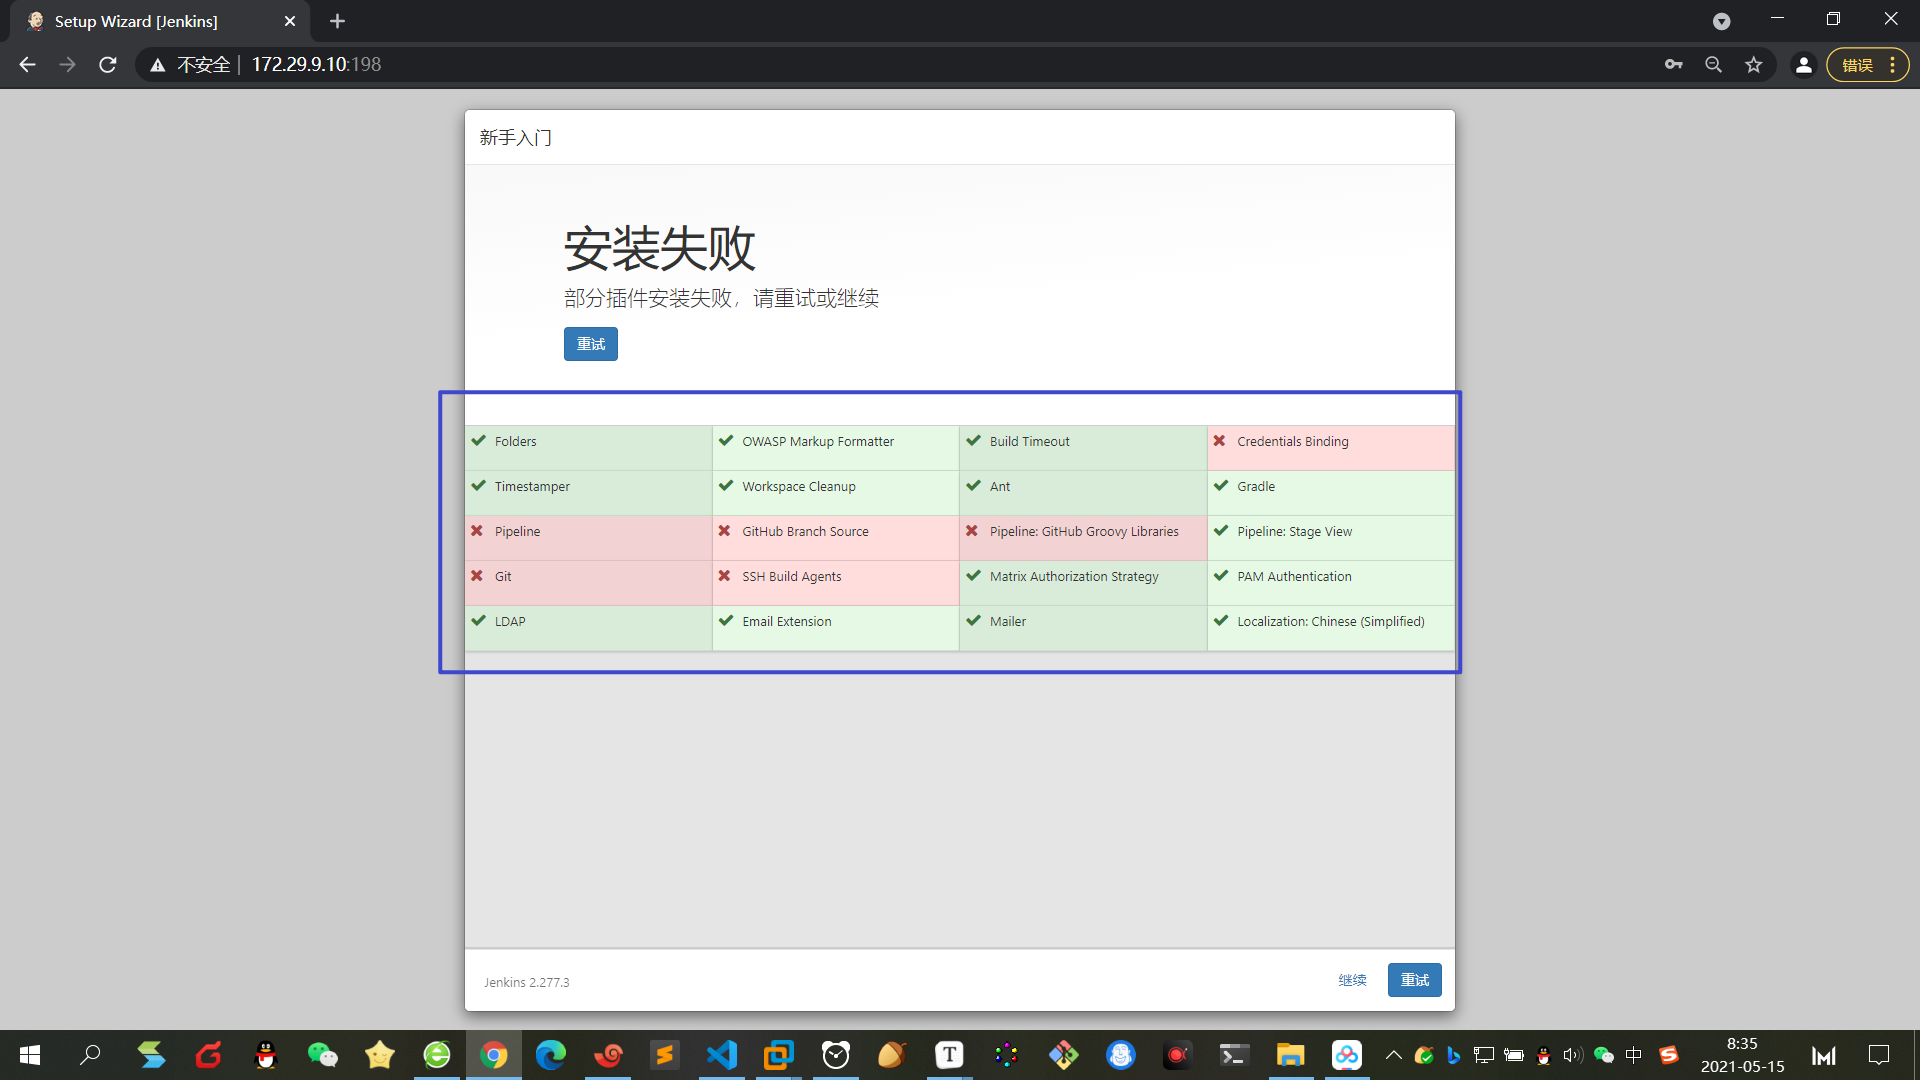Click the Jenkins 2.277.3 version text

pyautogui.click(x=527, y=983)
